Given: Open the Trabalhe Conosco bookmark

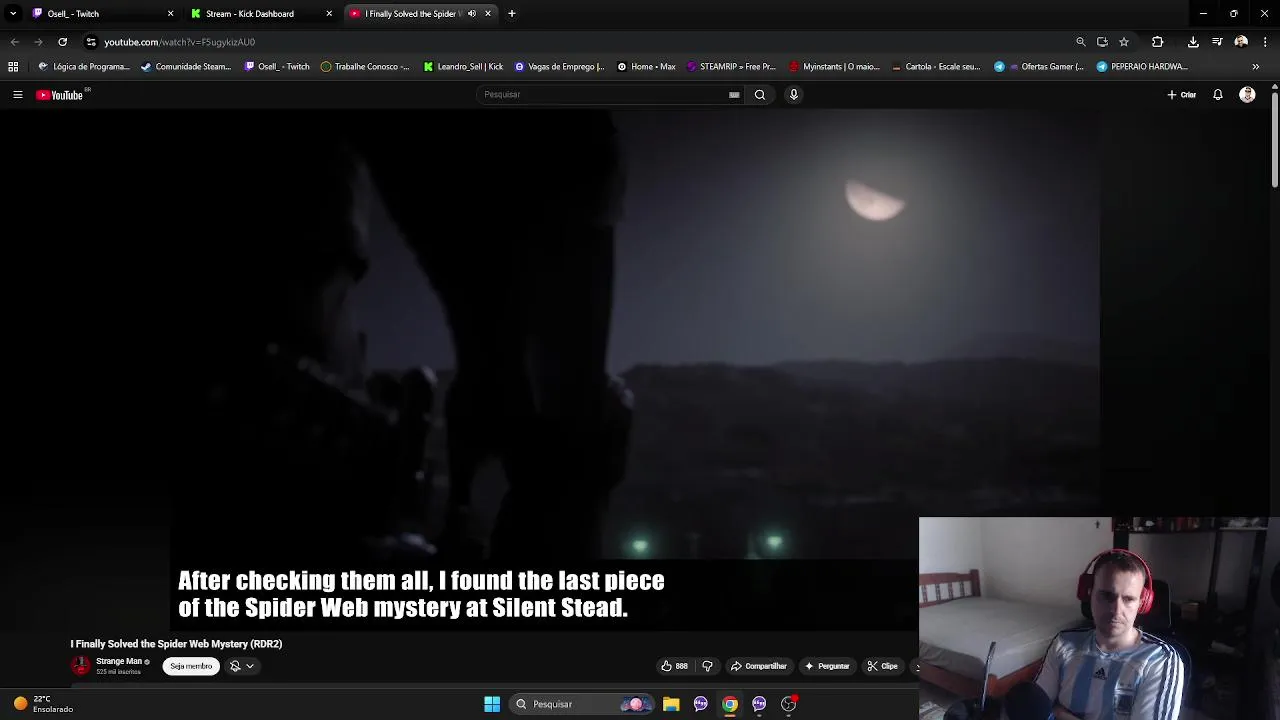Looking at the screenshot, I should coord(365,67).
